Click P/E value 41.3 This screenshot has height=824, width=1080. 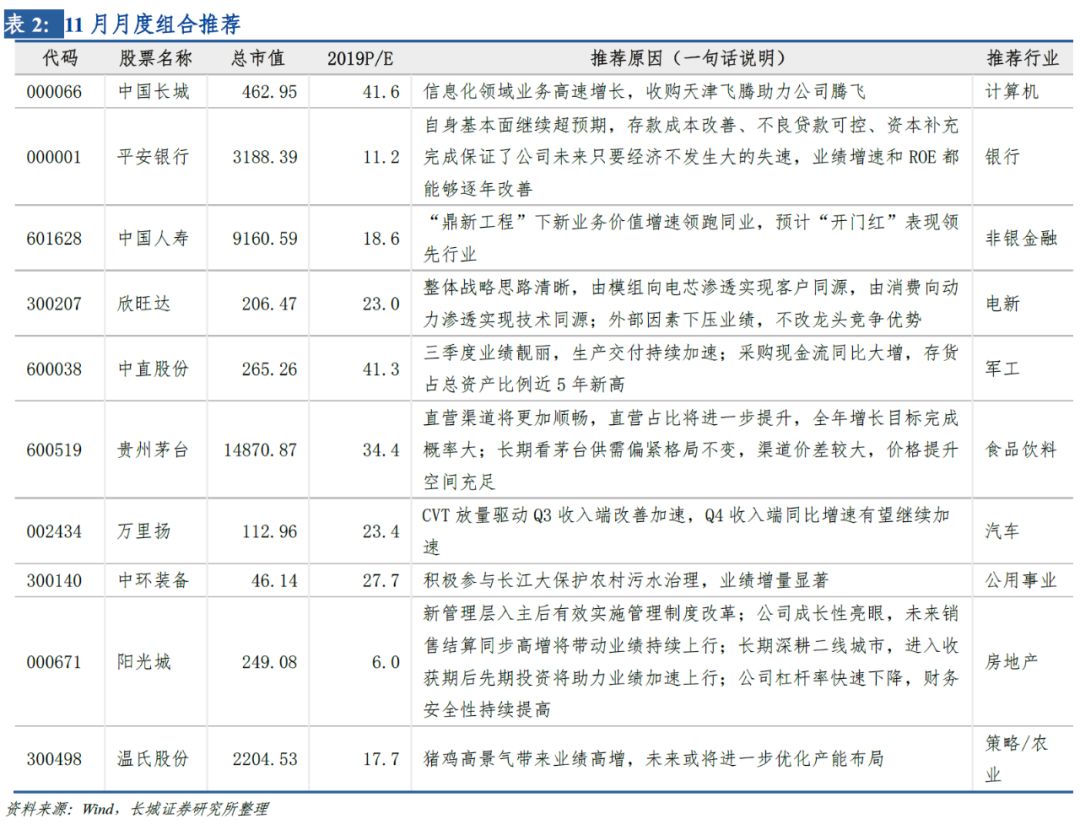pyautogui.click(x=381, y=369)
